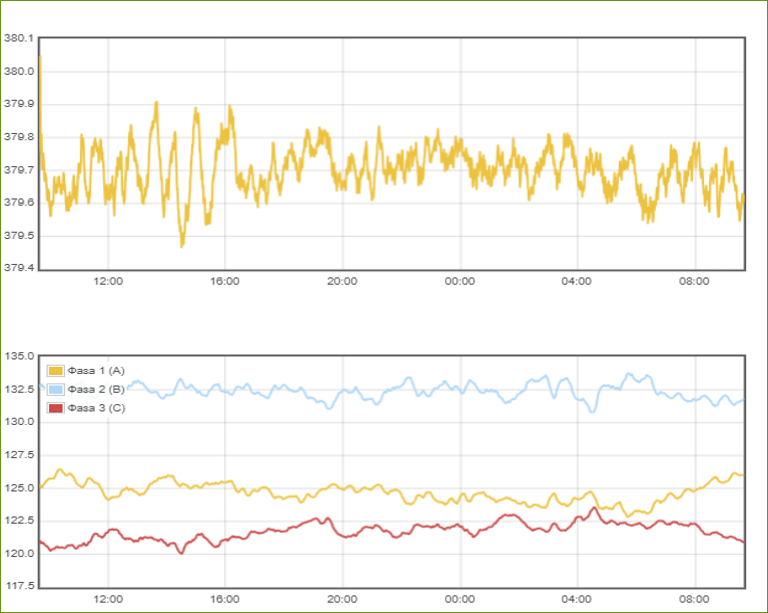The height and width of the screenshot is (613, 768).
Task: Select the 12:00 tick on the upper chart
Action: 108,282
